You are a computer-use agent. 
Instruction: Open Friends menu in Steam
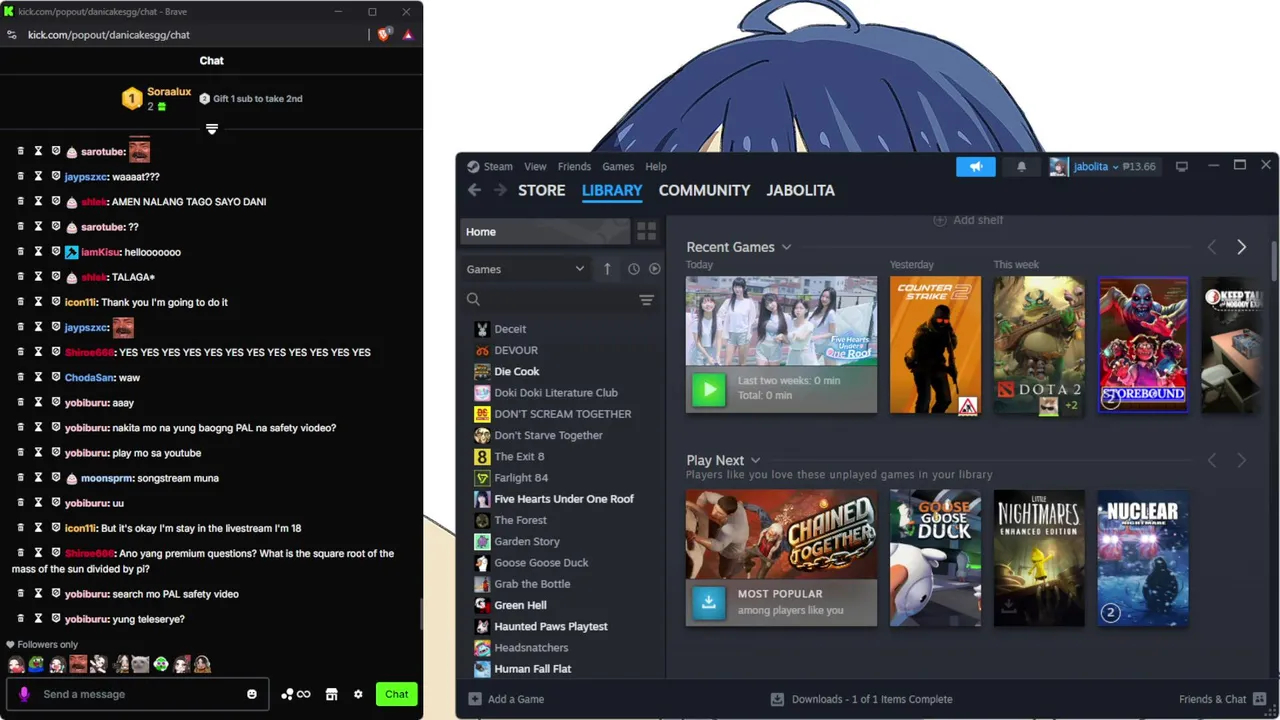(x=574, y=167)
